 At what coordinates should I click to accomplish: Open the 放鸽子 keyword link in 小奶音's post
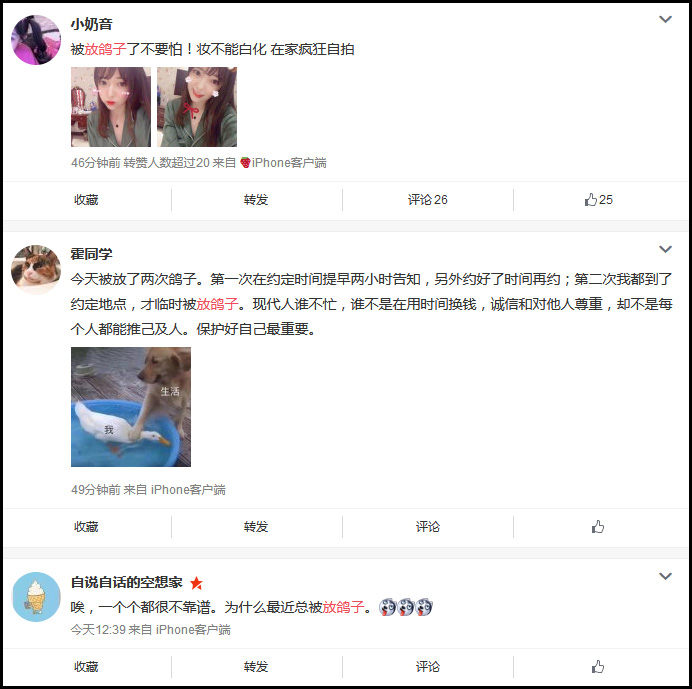pos(105,49)
